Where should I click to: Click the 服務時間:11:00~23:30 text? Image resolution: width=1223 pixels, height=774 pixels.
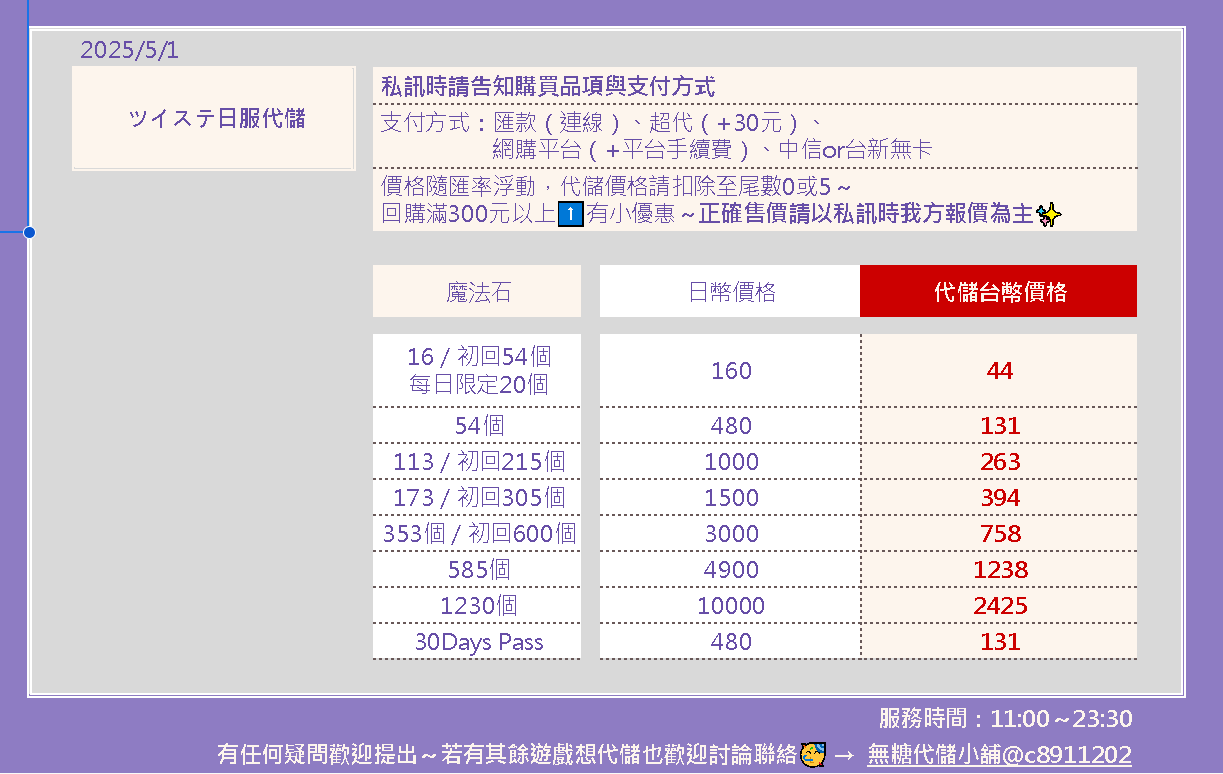point(1005,718)
